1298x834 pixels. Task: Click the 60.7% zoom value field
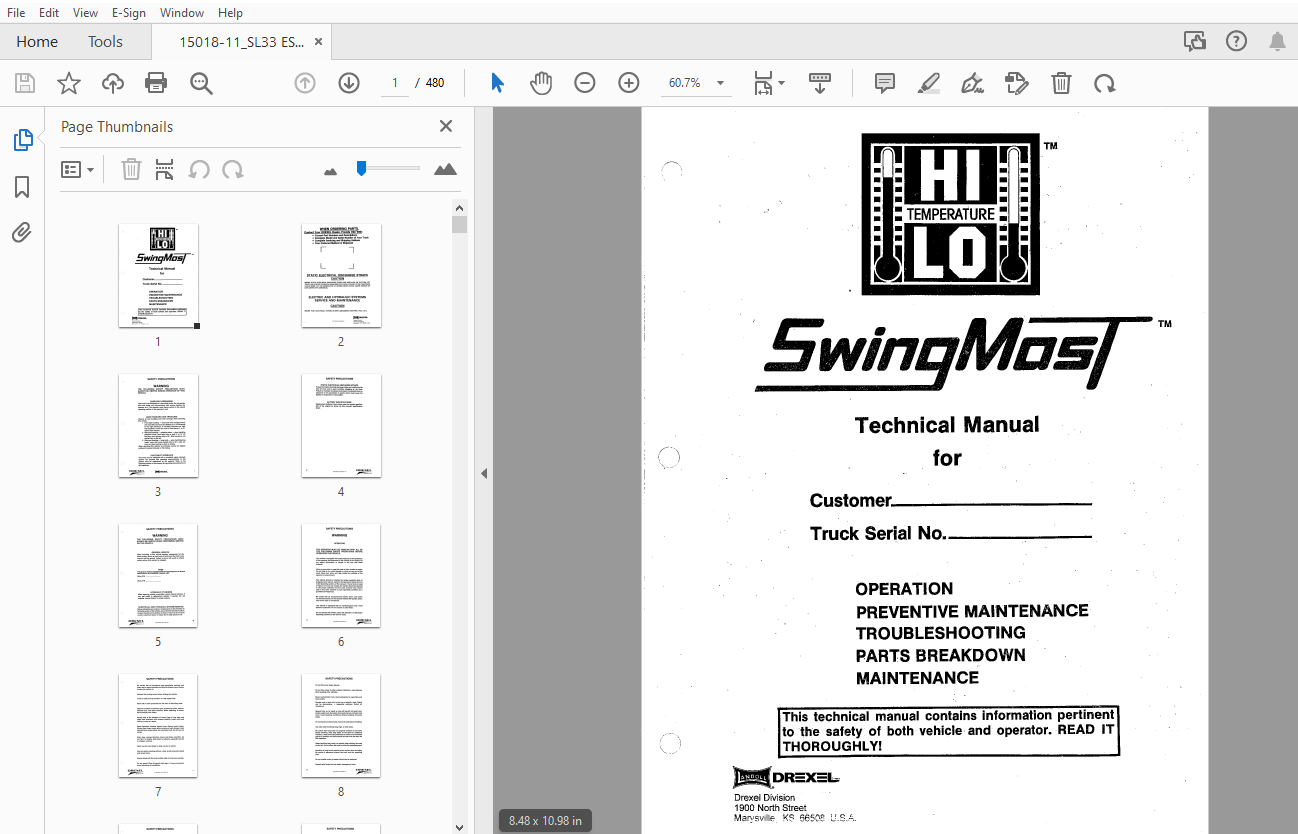point(685,83)
